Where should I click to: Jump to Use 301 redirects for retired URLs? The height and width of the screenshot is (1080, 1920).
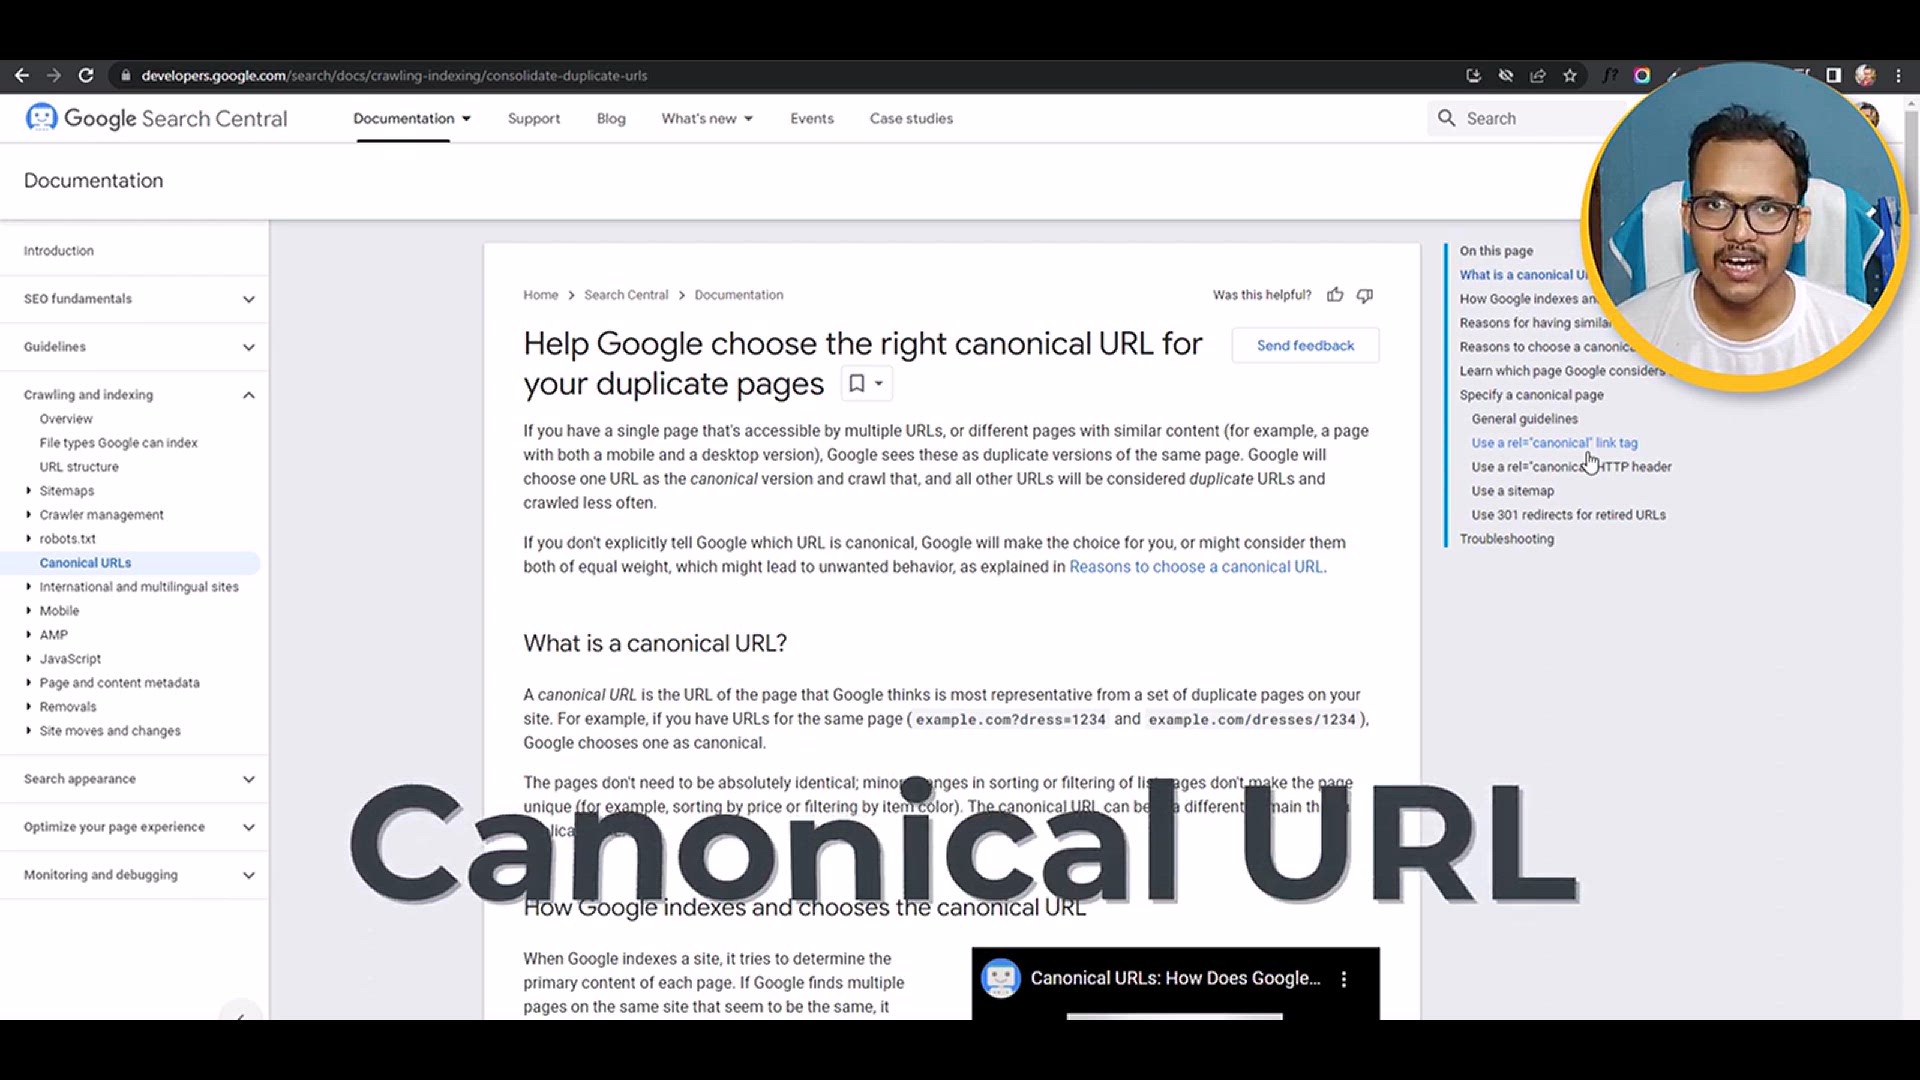pos(1568,515)
